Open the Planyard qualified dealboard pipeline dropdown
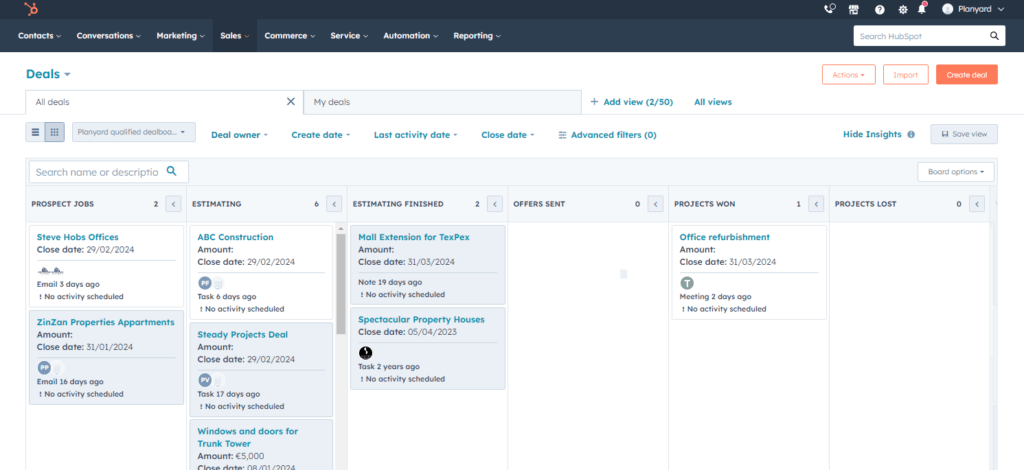 click(134, 132)
